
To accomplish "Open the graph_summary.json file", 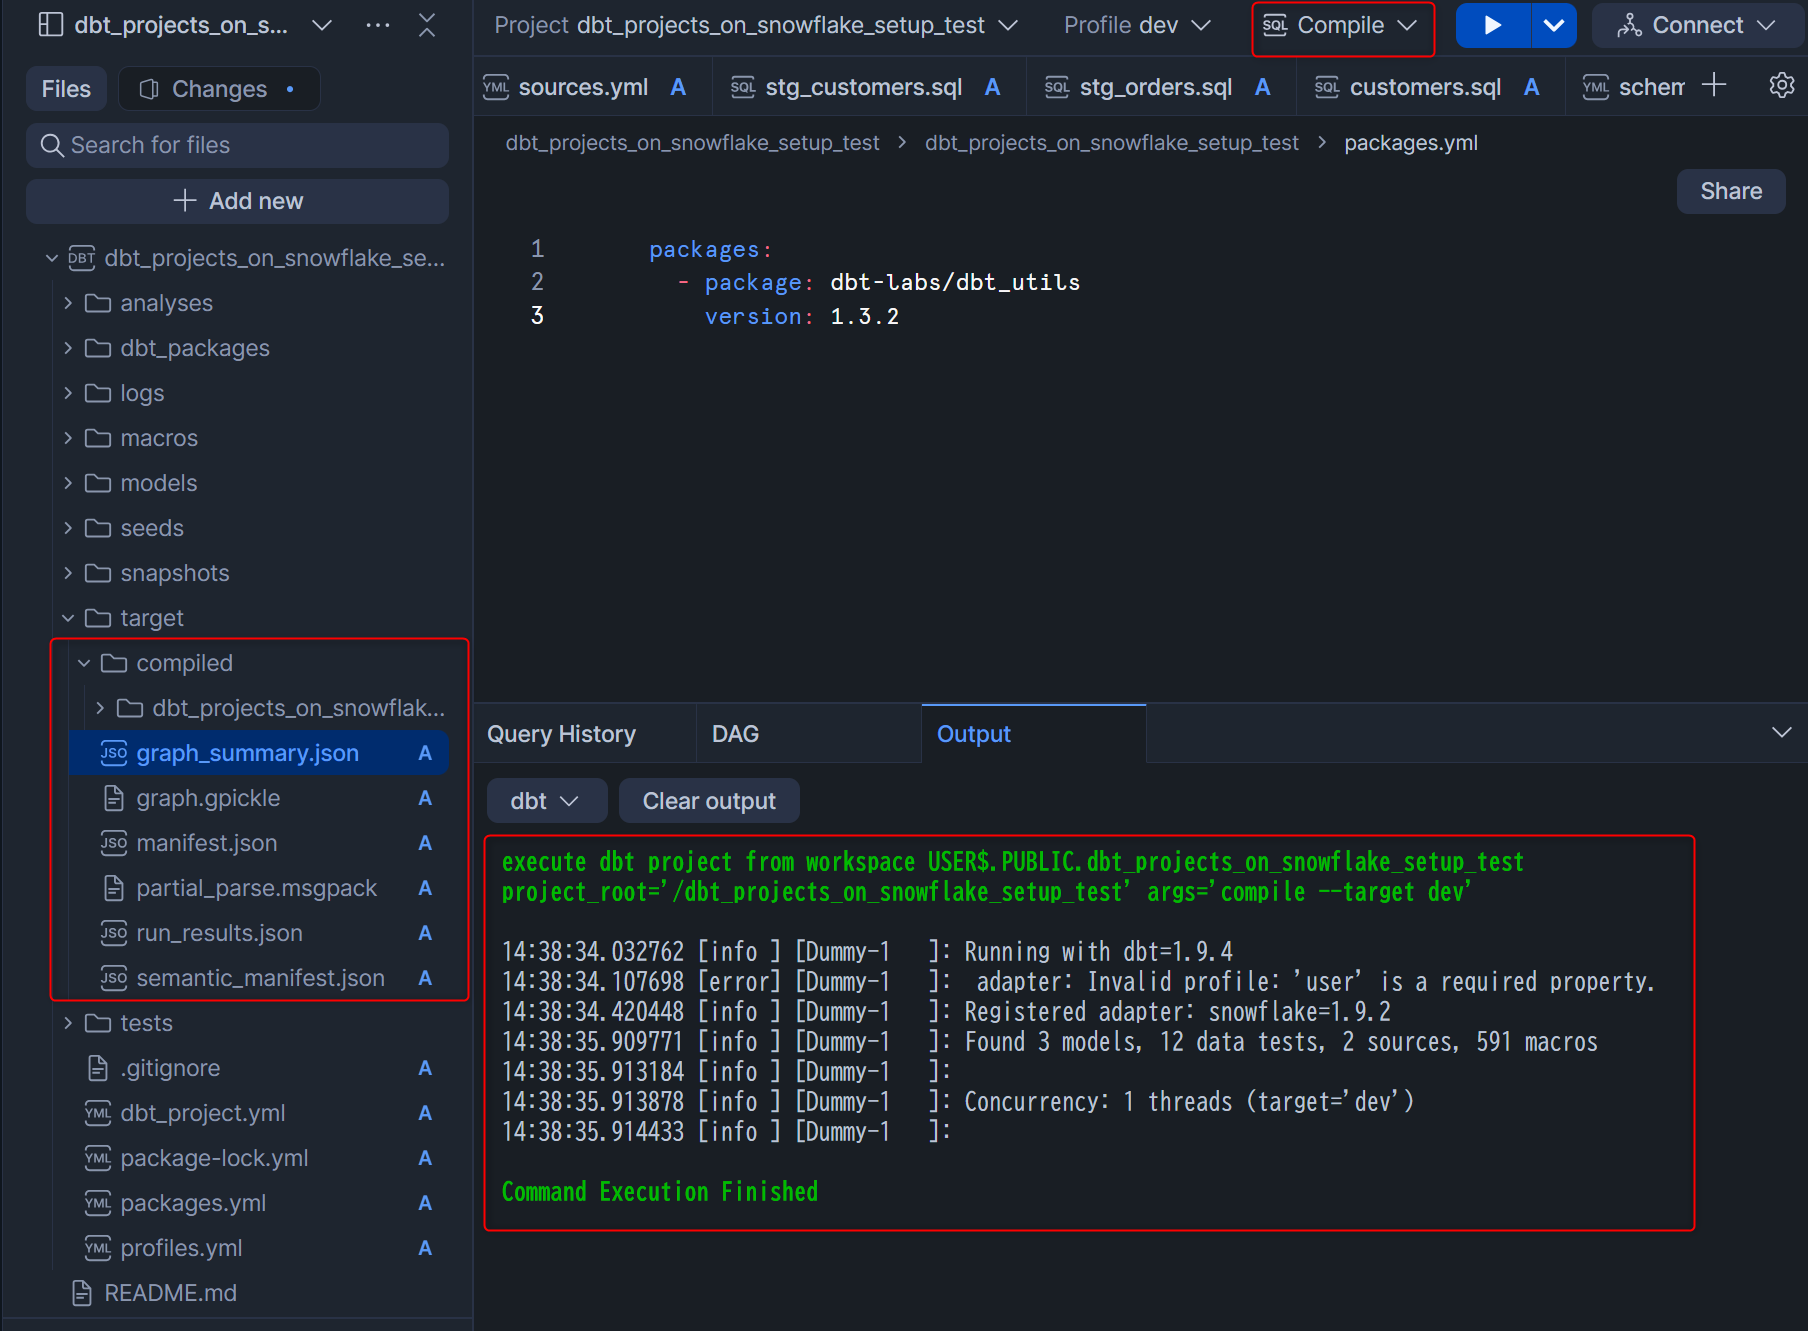I will coord(247,753).
